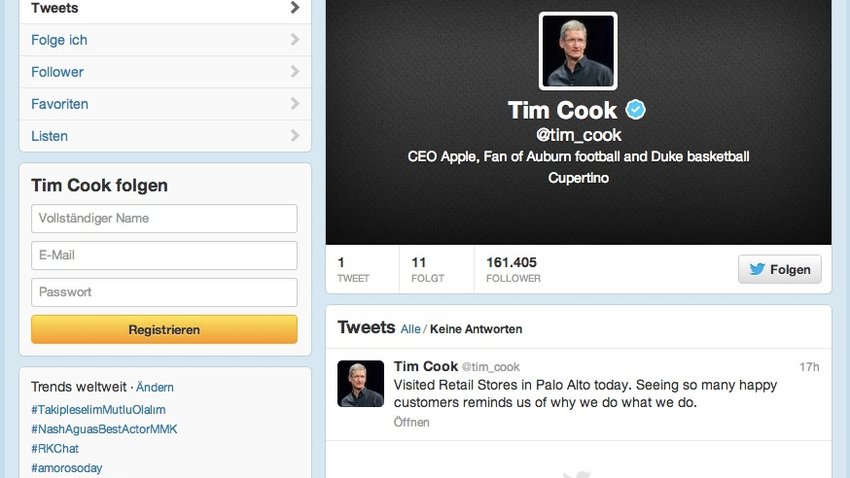
Task: Follow Tim Cook with the Folgen button
Action: coord(780,269)
